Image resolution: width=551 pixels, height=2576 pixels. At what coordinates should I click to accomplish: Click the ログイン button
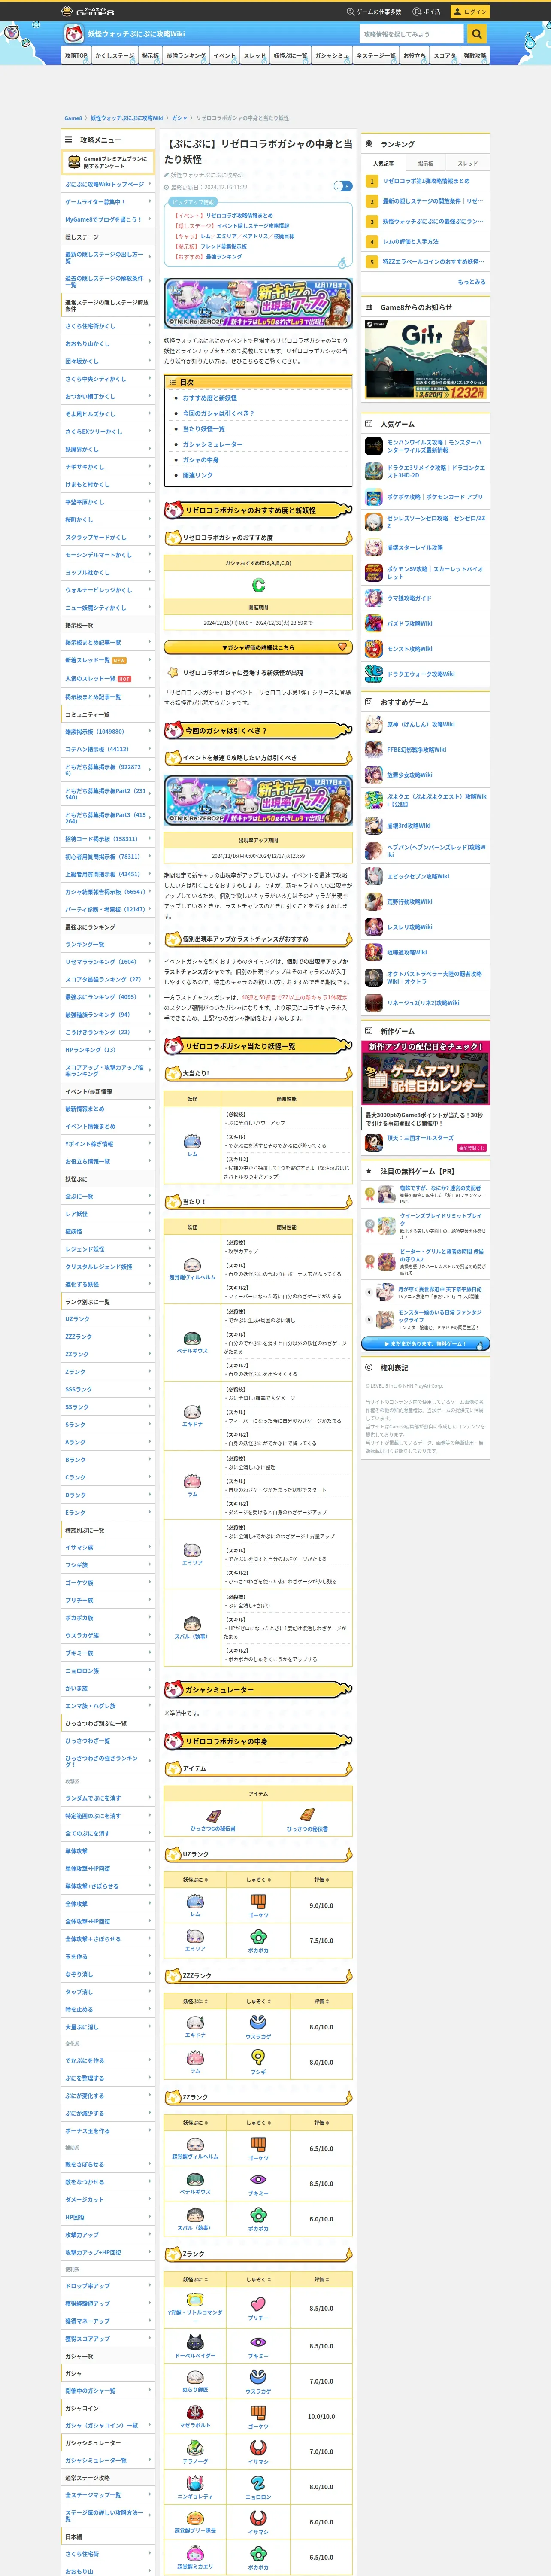pyautogui.click(x=470, y=12)
